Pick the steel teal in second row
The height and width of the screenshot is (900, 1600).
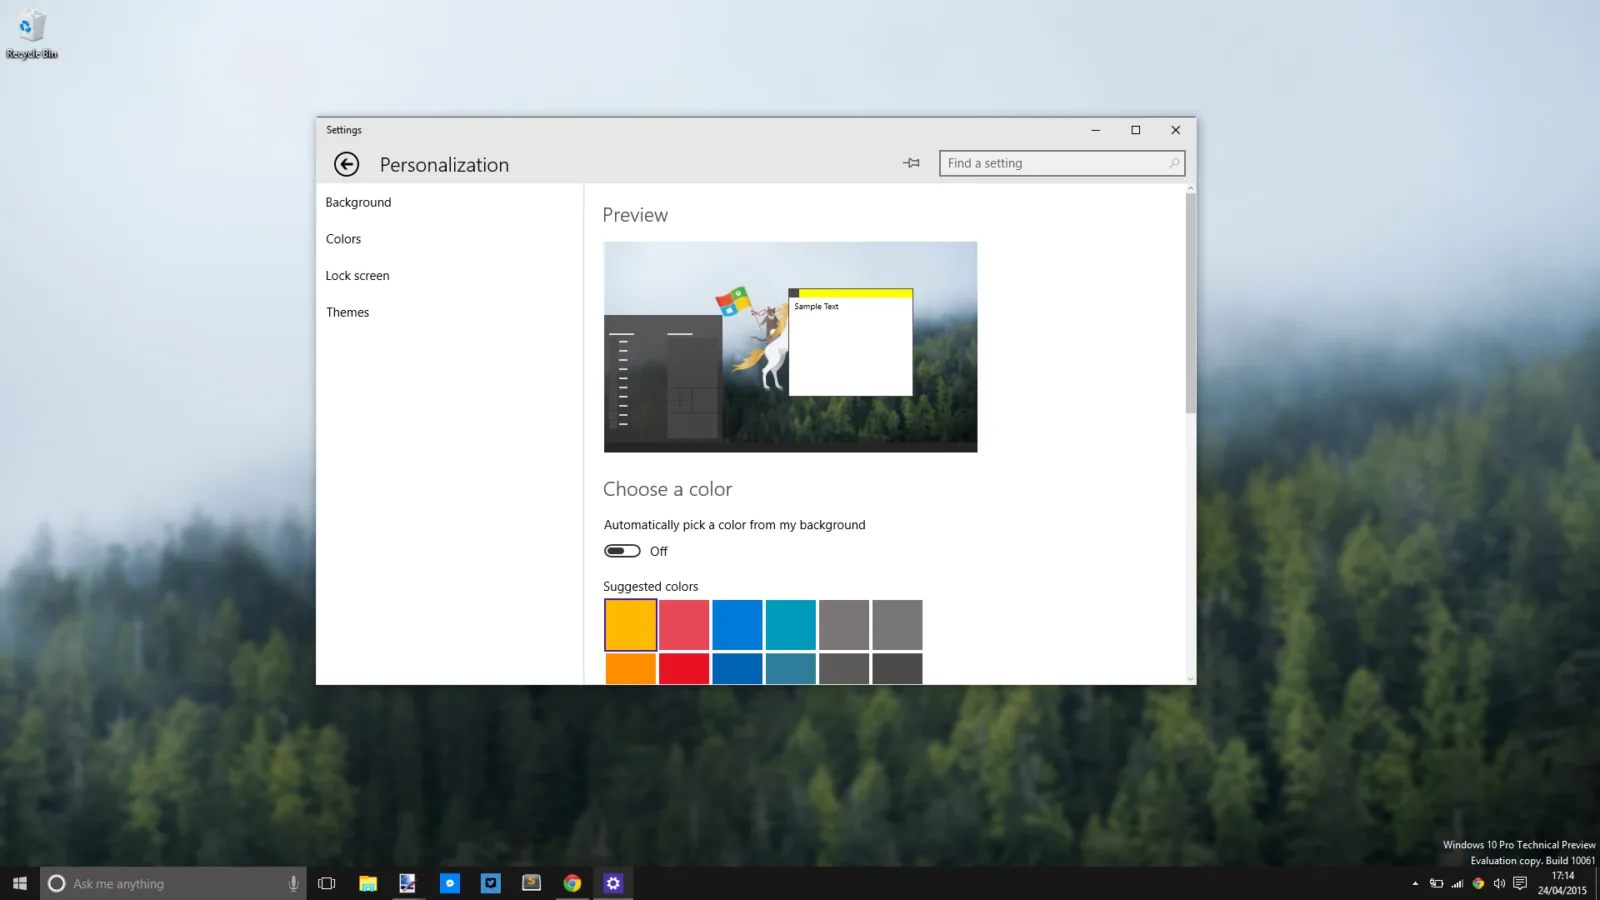click(x=791, y=669)
